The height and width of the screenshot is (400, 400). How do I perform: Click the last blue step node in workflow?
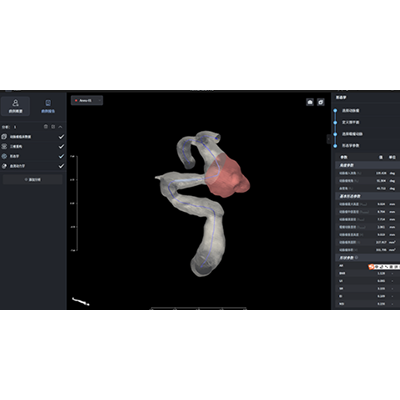coord(335,146)
